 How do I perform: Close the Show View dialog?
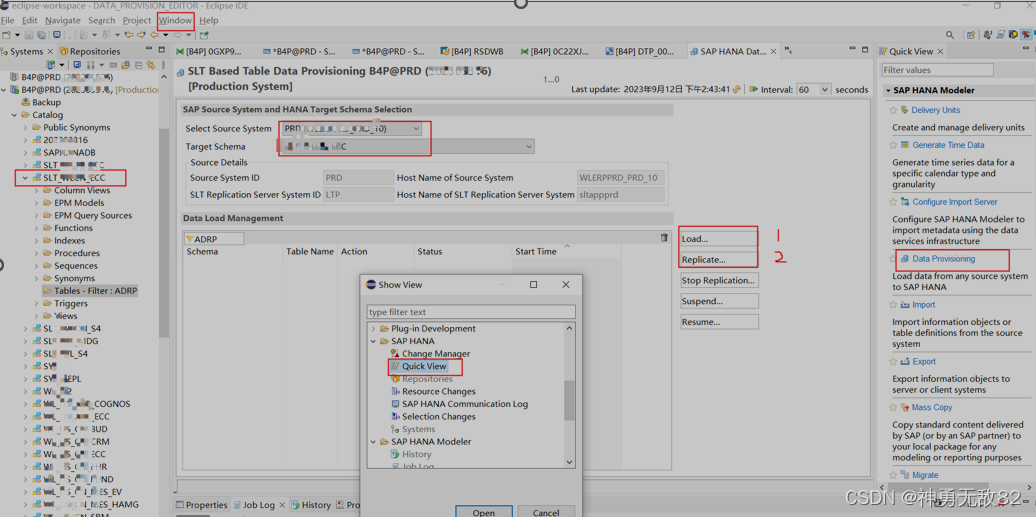tap(566, 285)
